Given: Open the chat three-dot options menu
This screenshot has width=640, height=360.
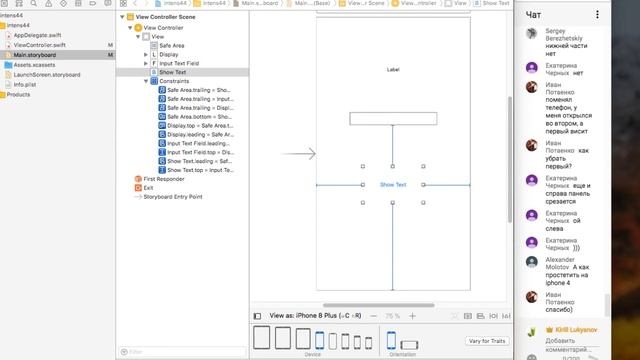Looking at the screenshot, I should [597, 15].
